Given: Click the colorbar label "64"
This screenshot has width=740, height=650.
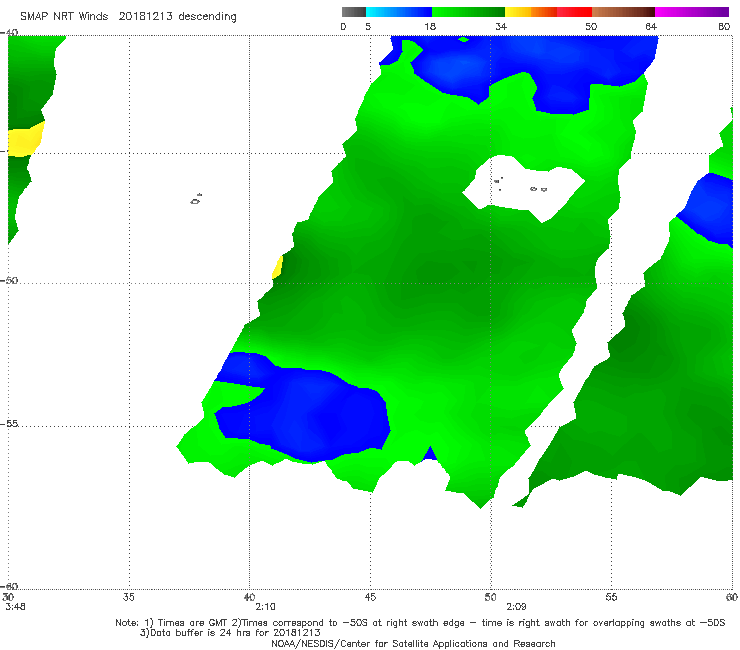Looking at the screenshot, I should click(651, 26).
